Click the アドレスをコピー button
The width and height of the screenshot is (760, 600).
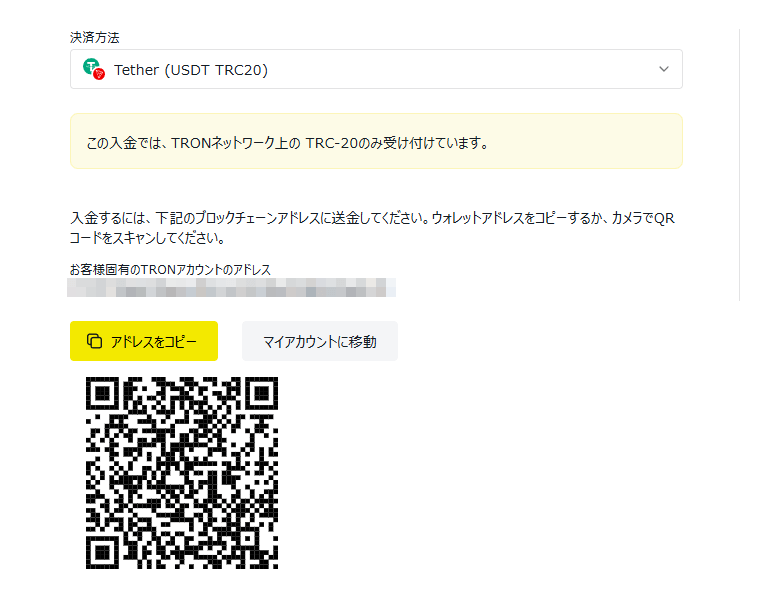point(144,341)
